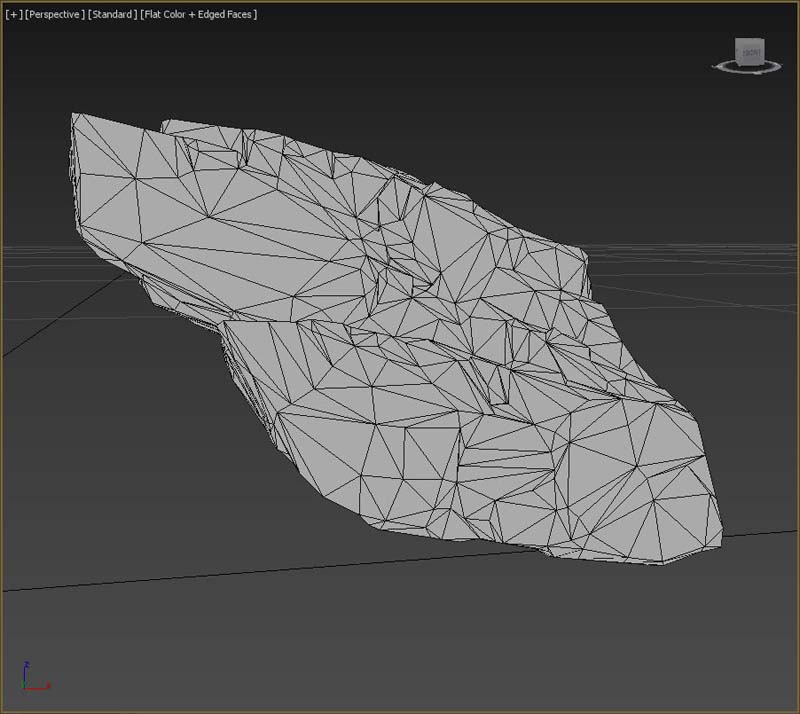Click the blue Z axis of the world tripod
This screenshot has width=800, height=714.
[25, 672]
